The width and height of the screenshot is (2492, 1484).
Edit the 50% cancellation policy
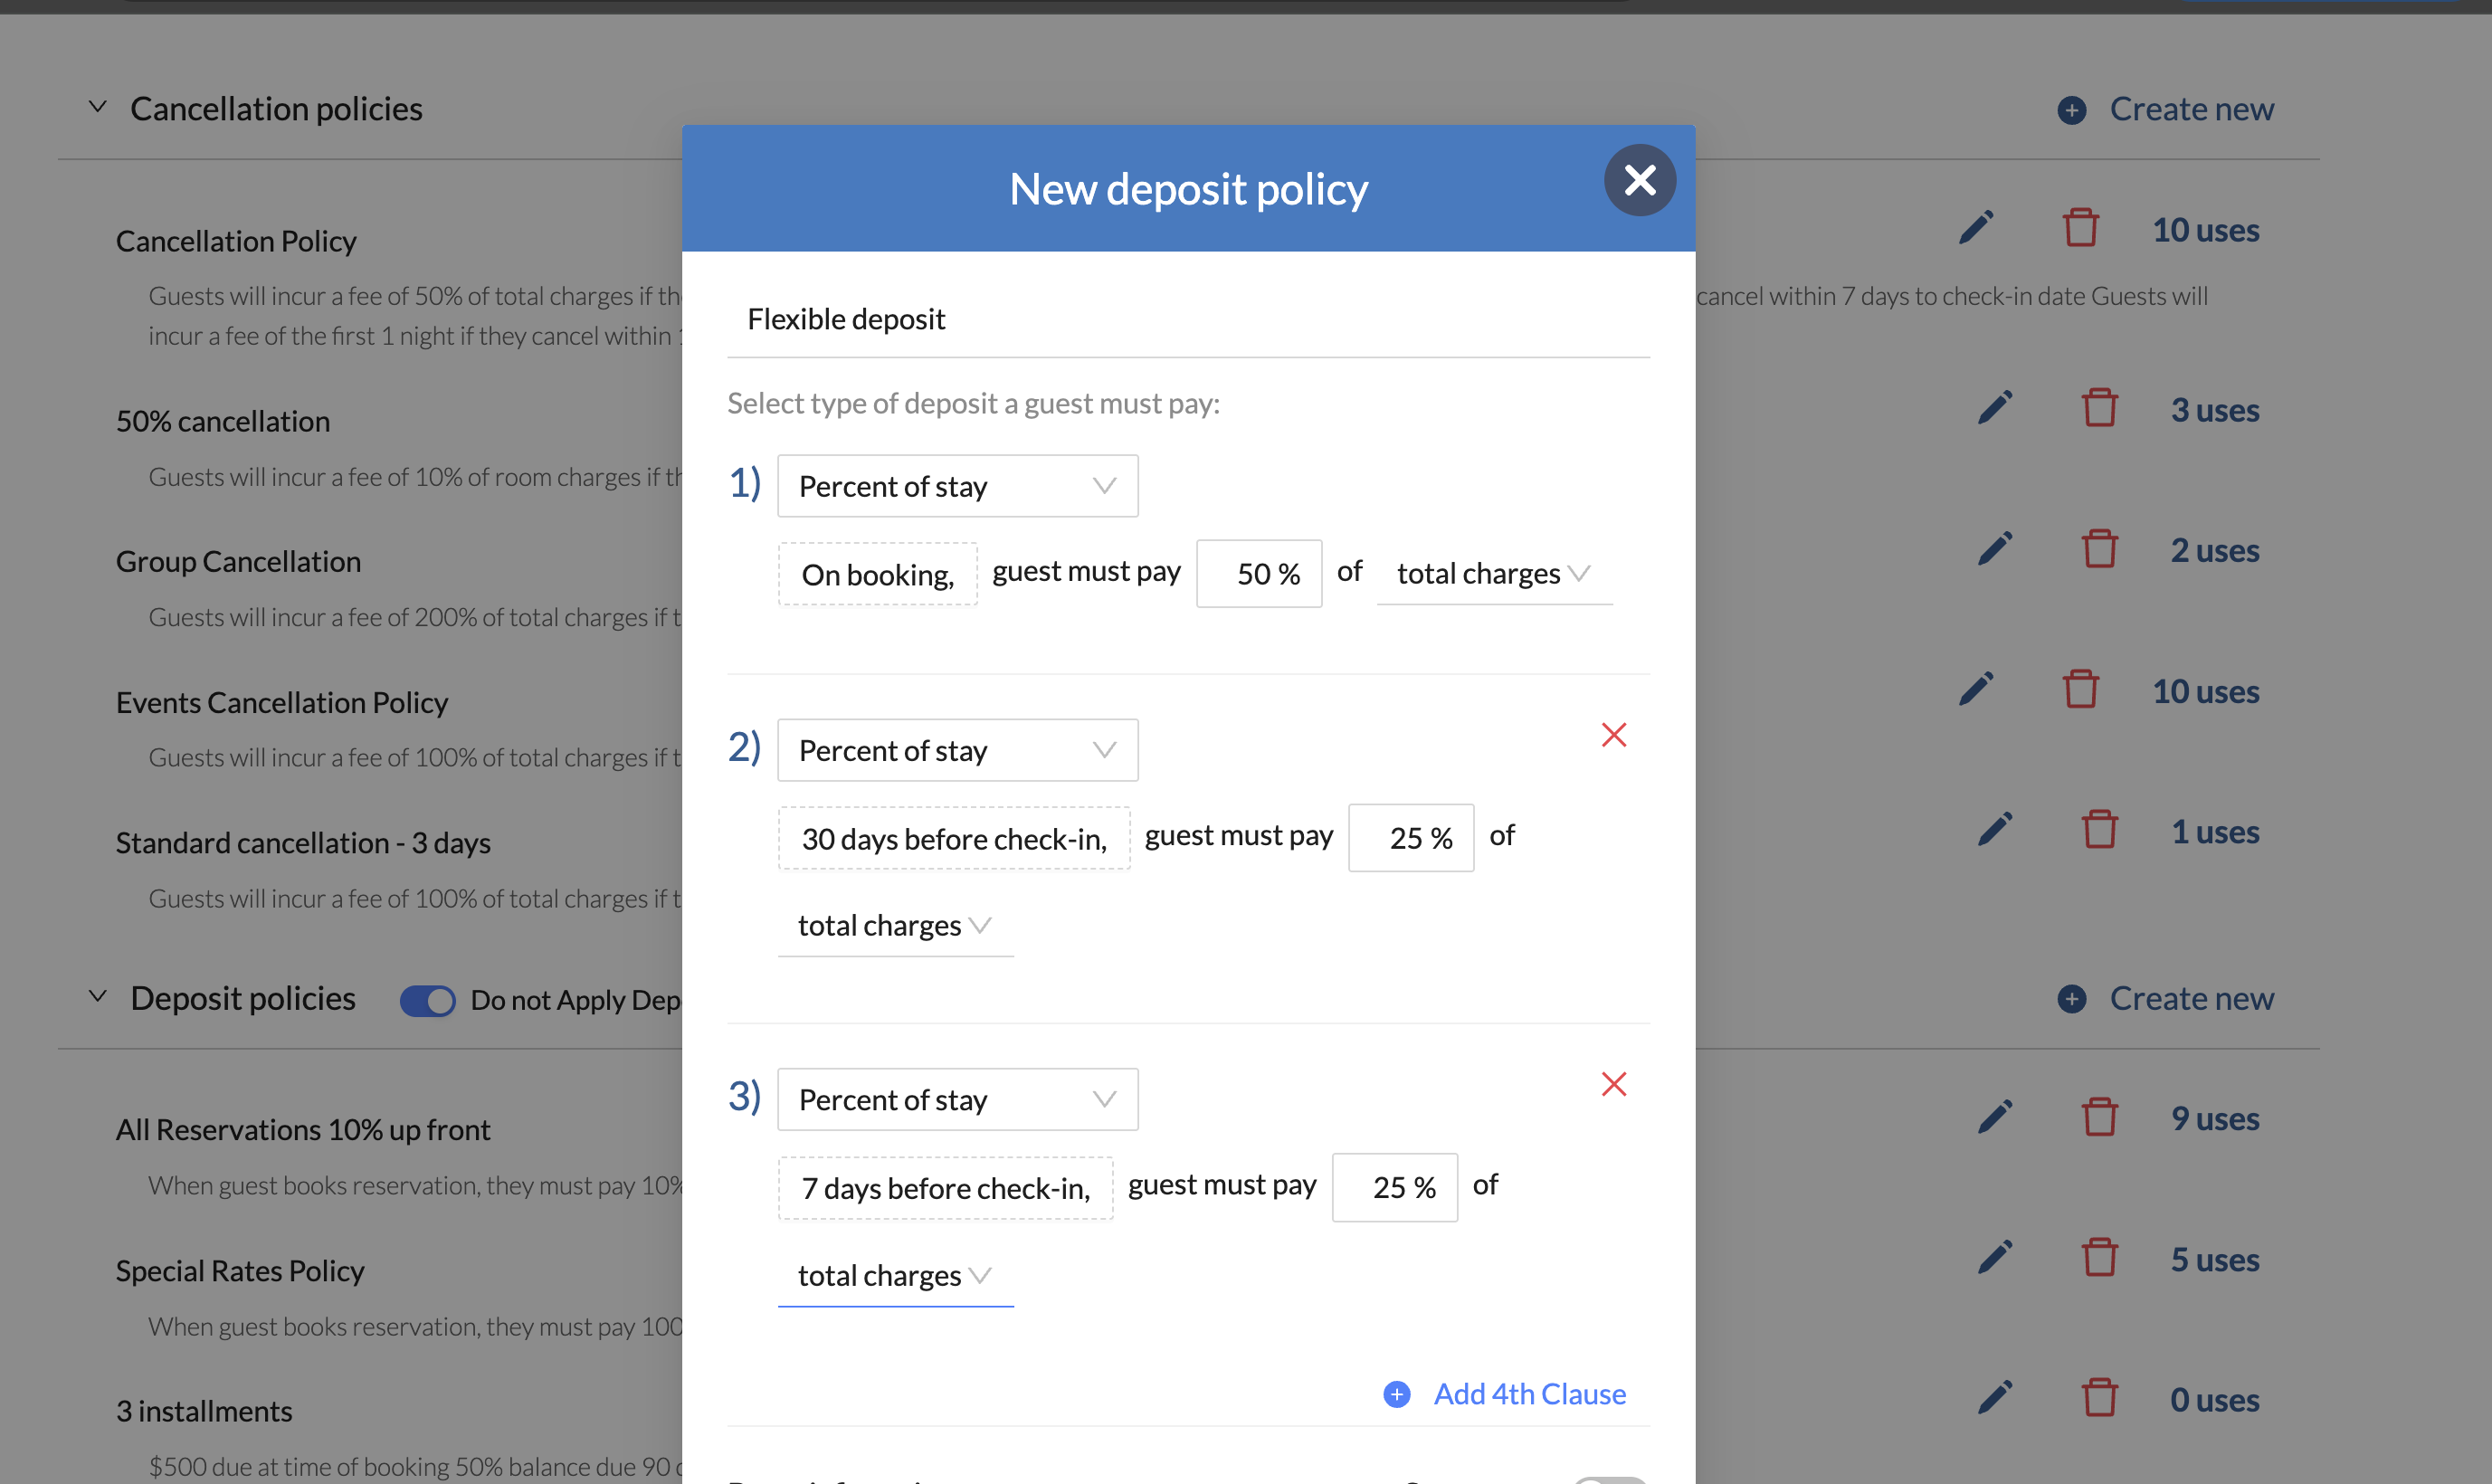1994,409
